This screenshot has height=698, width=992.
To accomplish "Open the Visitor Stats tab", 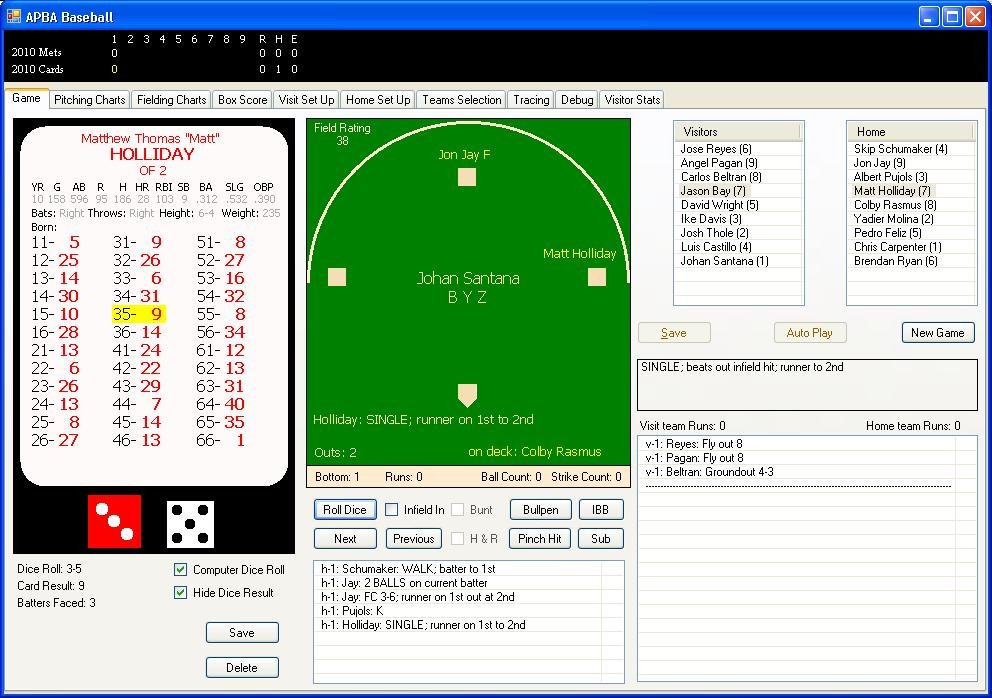I will point(631,99).
